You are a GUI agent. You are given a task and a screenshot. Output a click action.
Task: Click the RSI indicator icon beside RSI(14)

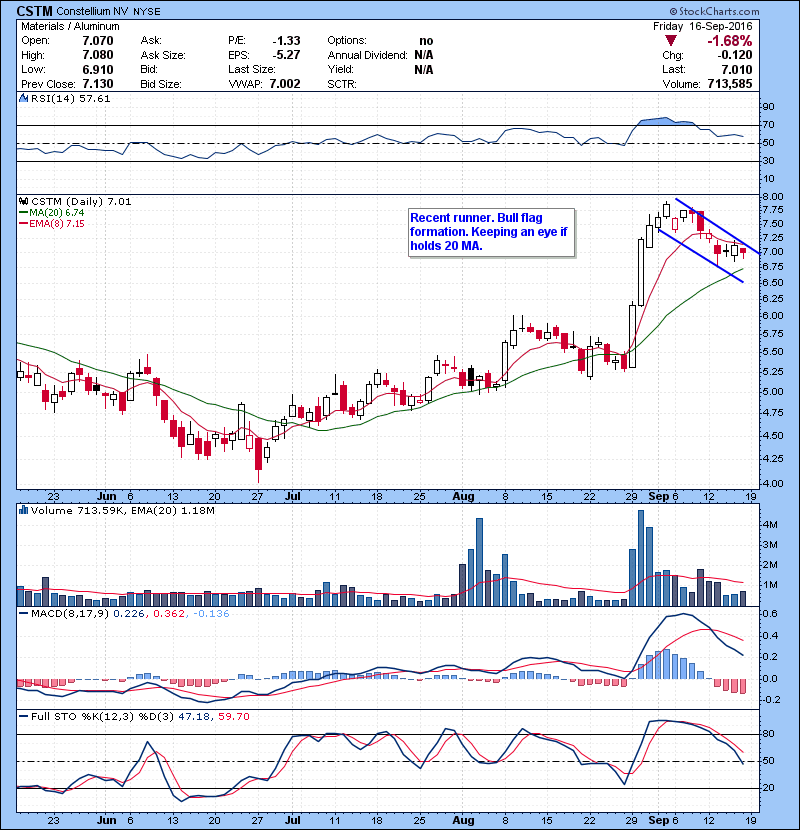click(x=23, y=98)
